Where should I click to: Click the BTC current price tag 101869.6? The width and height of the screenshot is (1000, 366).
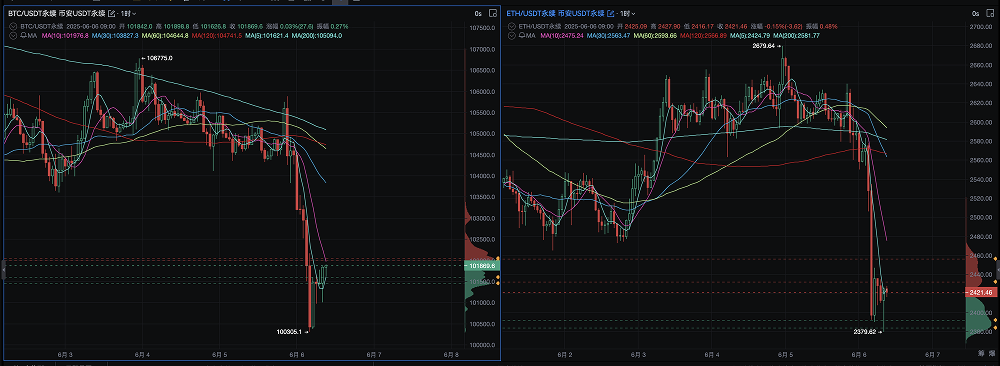pyautogui.click(x=482, y=265)
